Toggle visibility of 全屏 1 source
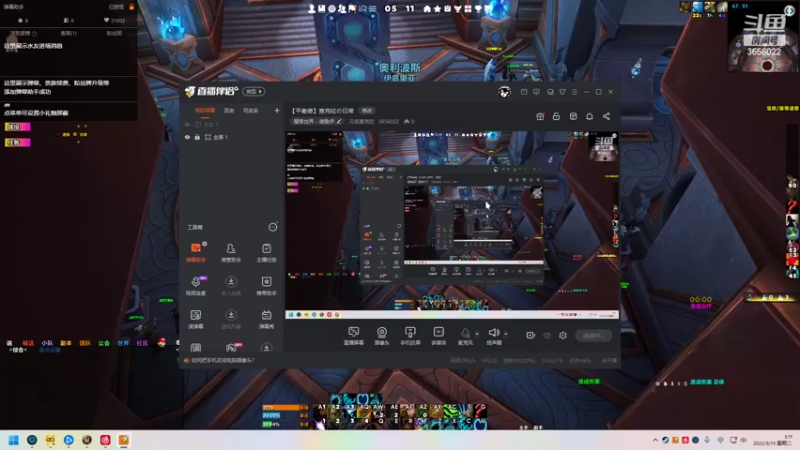 [x=187, y=137]
